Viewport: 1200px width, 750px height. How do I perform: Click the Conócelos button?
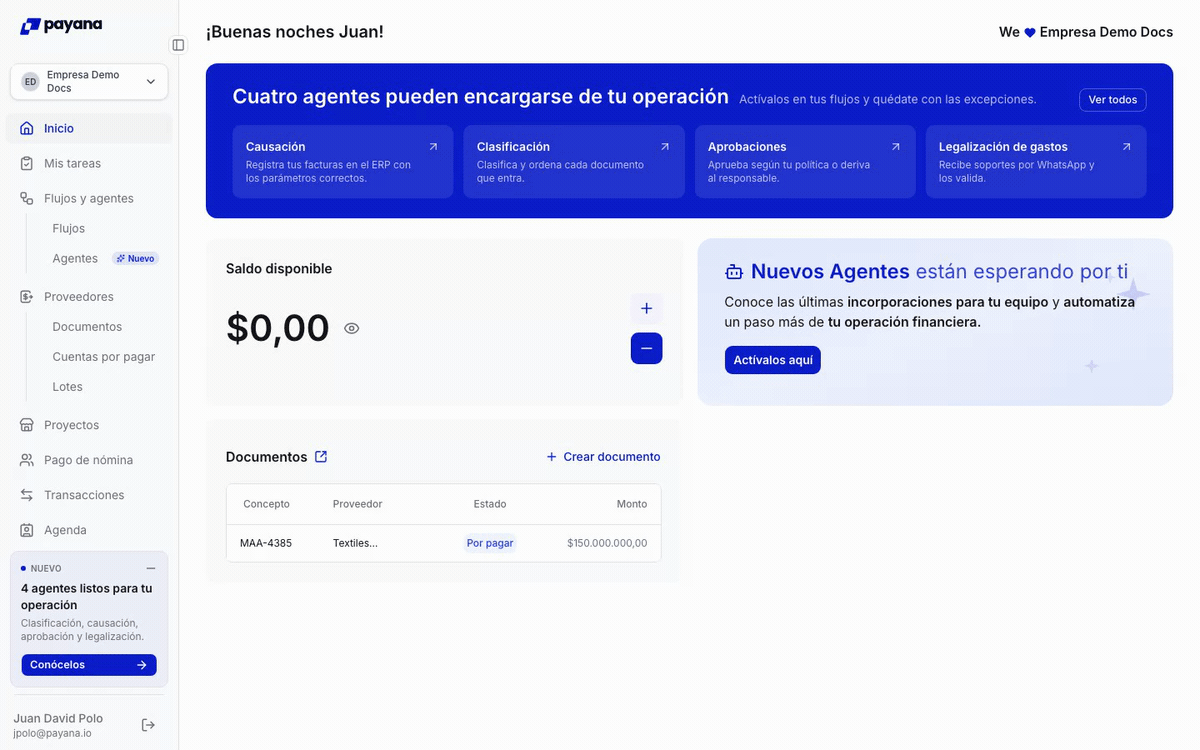click(x=89, y=665)
